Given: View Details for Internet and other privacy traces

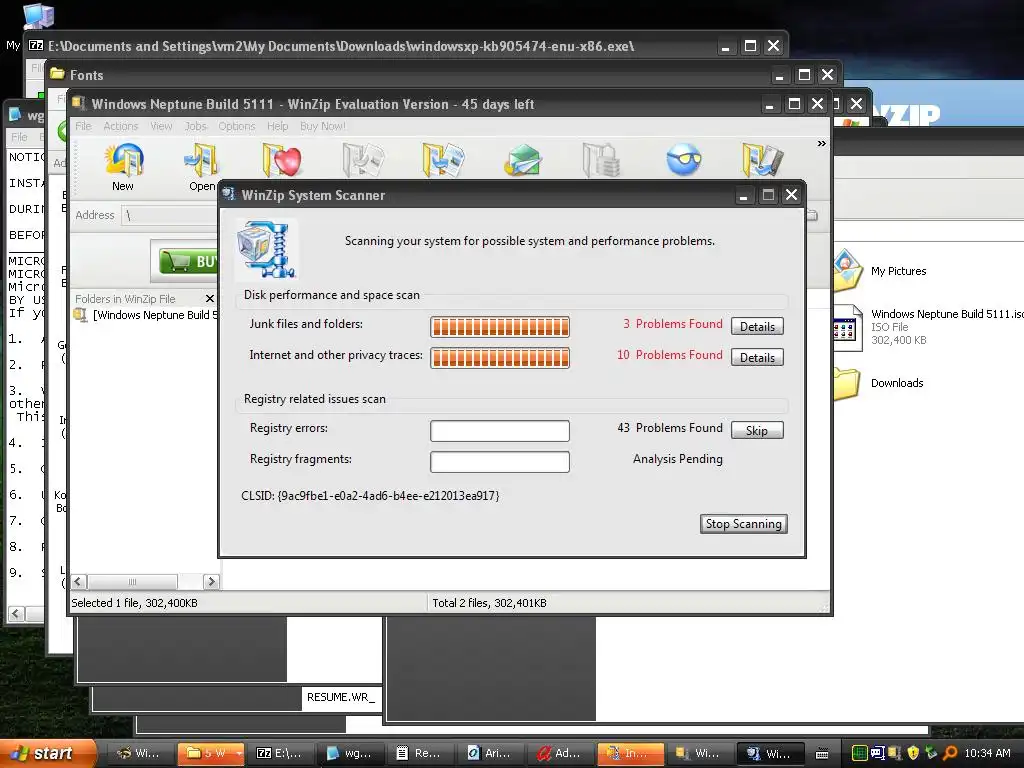Looking at the screenshot, I should [x=757, y=357].
